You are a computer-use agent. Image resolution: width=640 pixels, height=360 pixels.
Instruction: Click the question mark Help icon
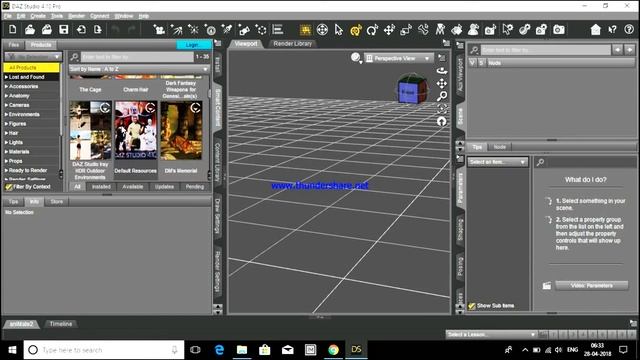point(629,30)
